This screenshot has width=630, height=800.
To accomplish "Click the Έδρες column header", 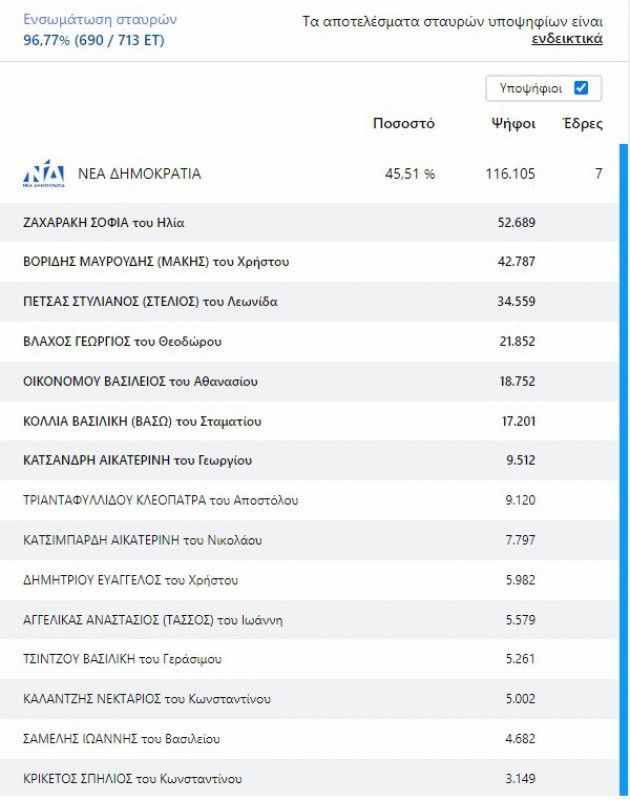I will [x=582, y=124].
